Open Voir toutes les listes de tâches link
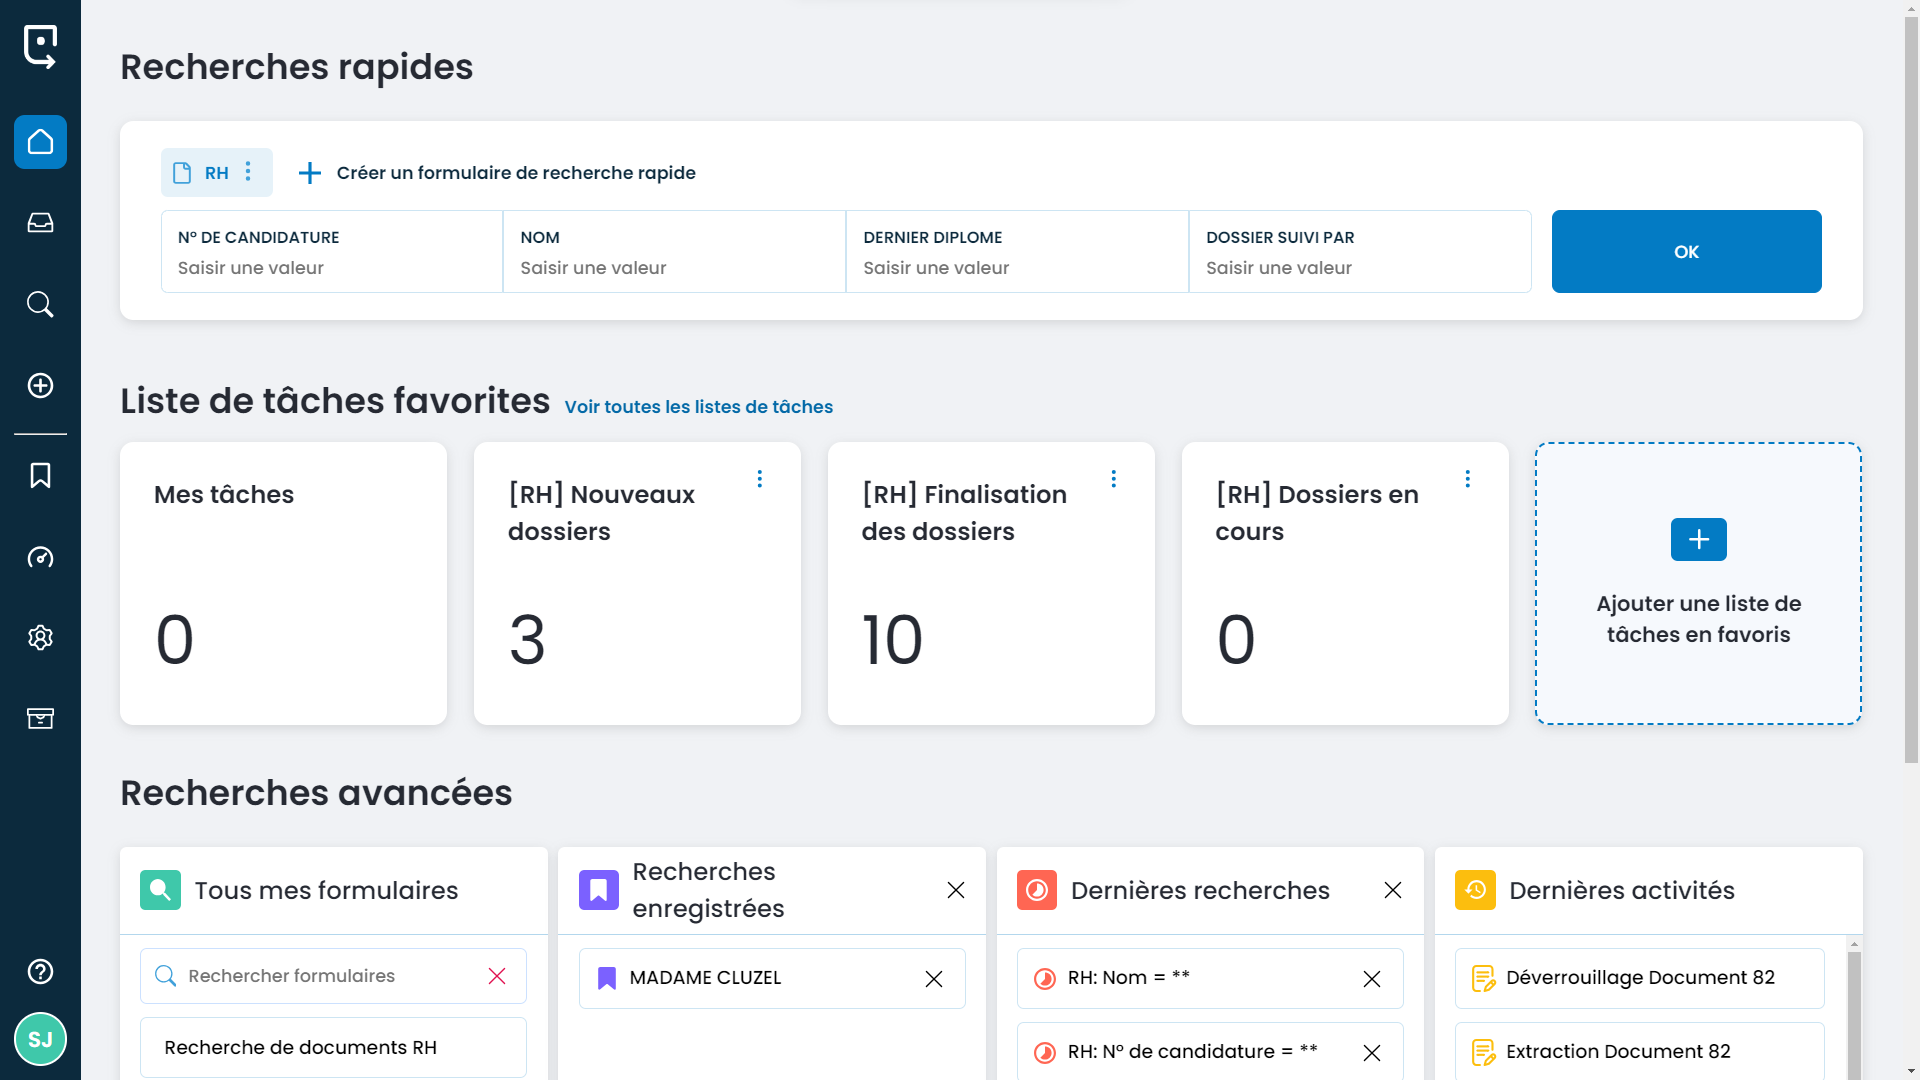The image size is (1920, 1080). pyautogui.click(x=698, y=407)
